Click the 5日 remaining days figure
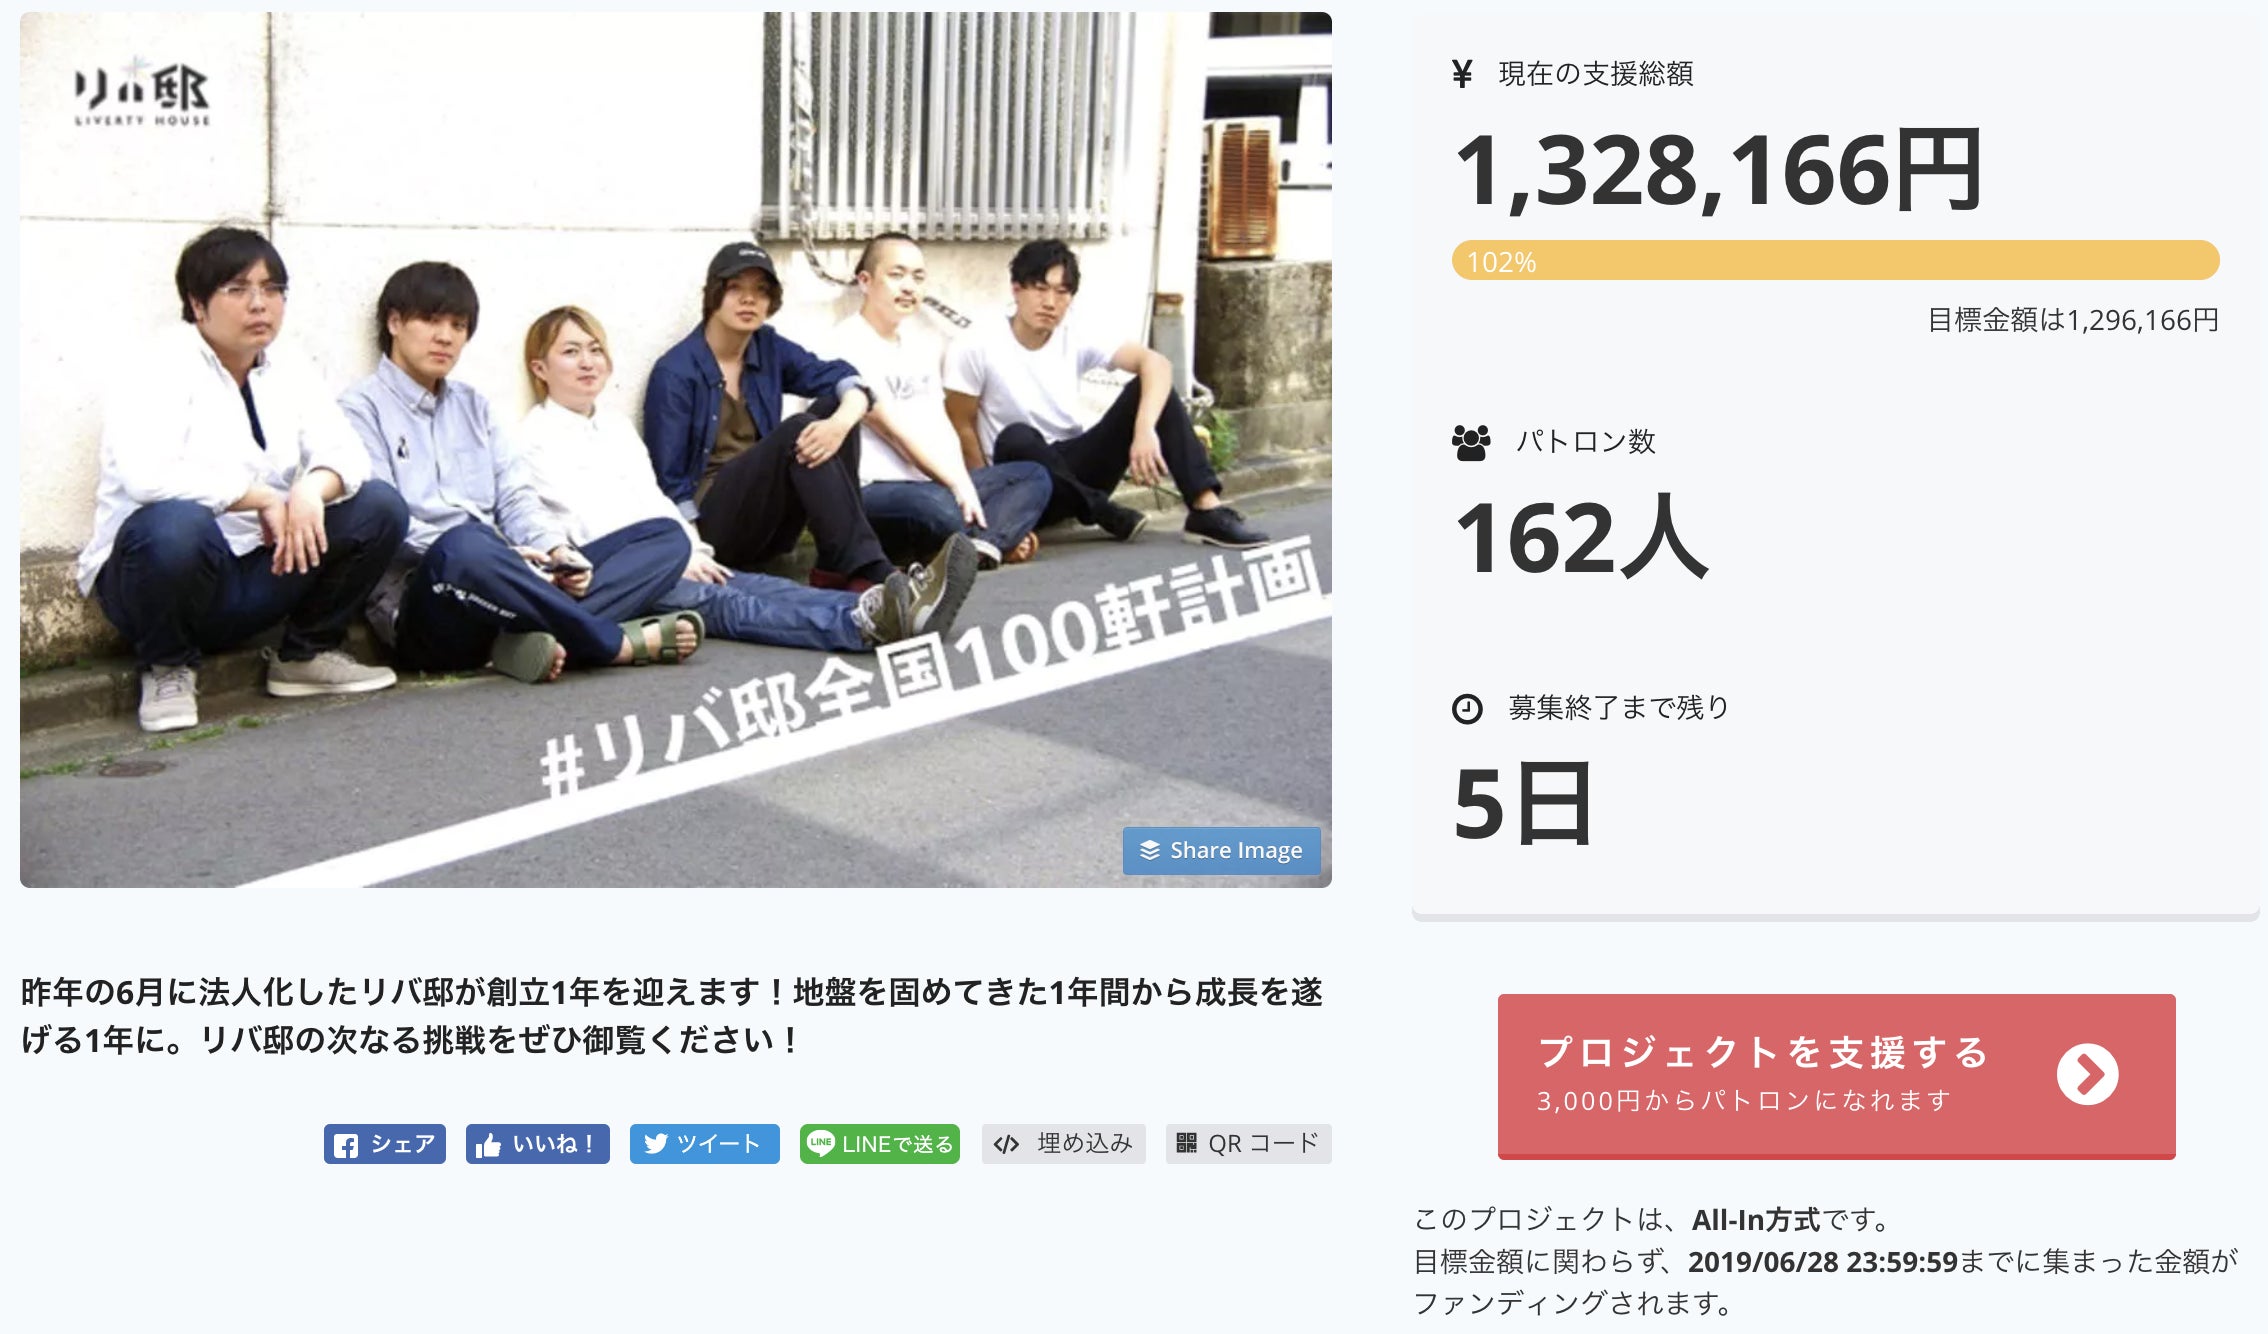 [x=1523, y=803]
